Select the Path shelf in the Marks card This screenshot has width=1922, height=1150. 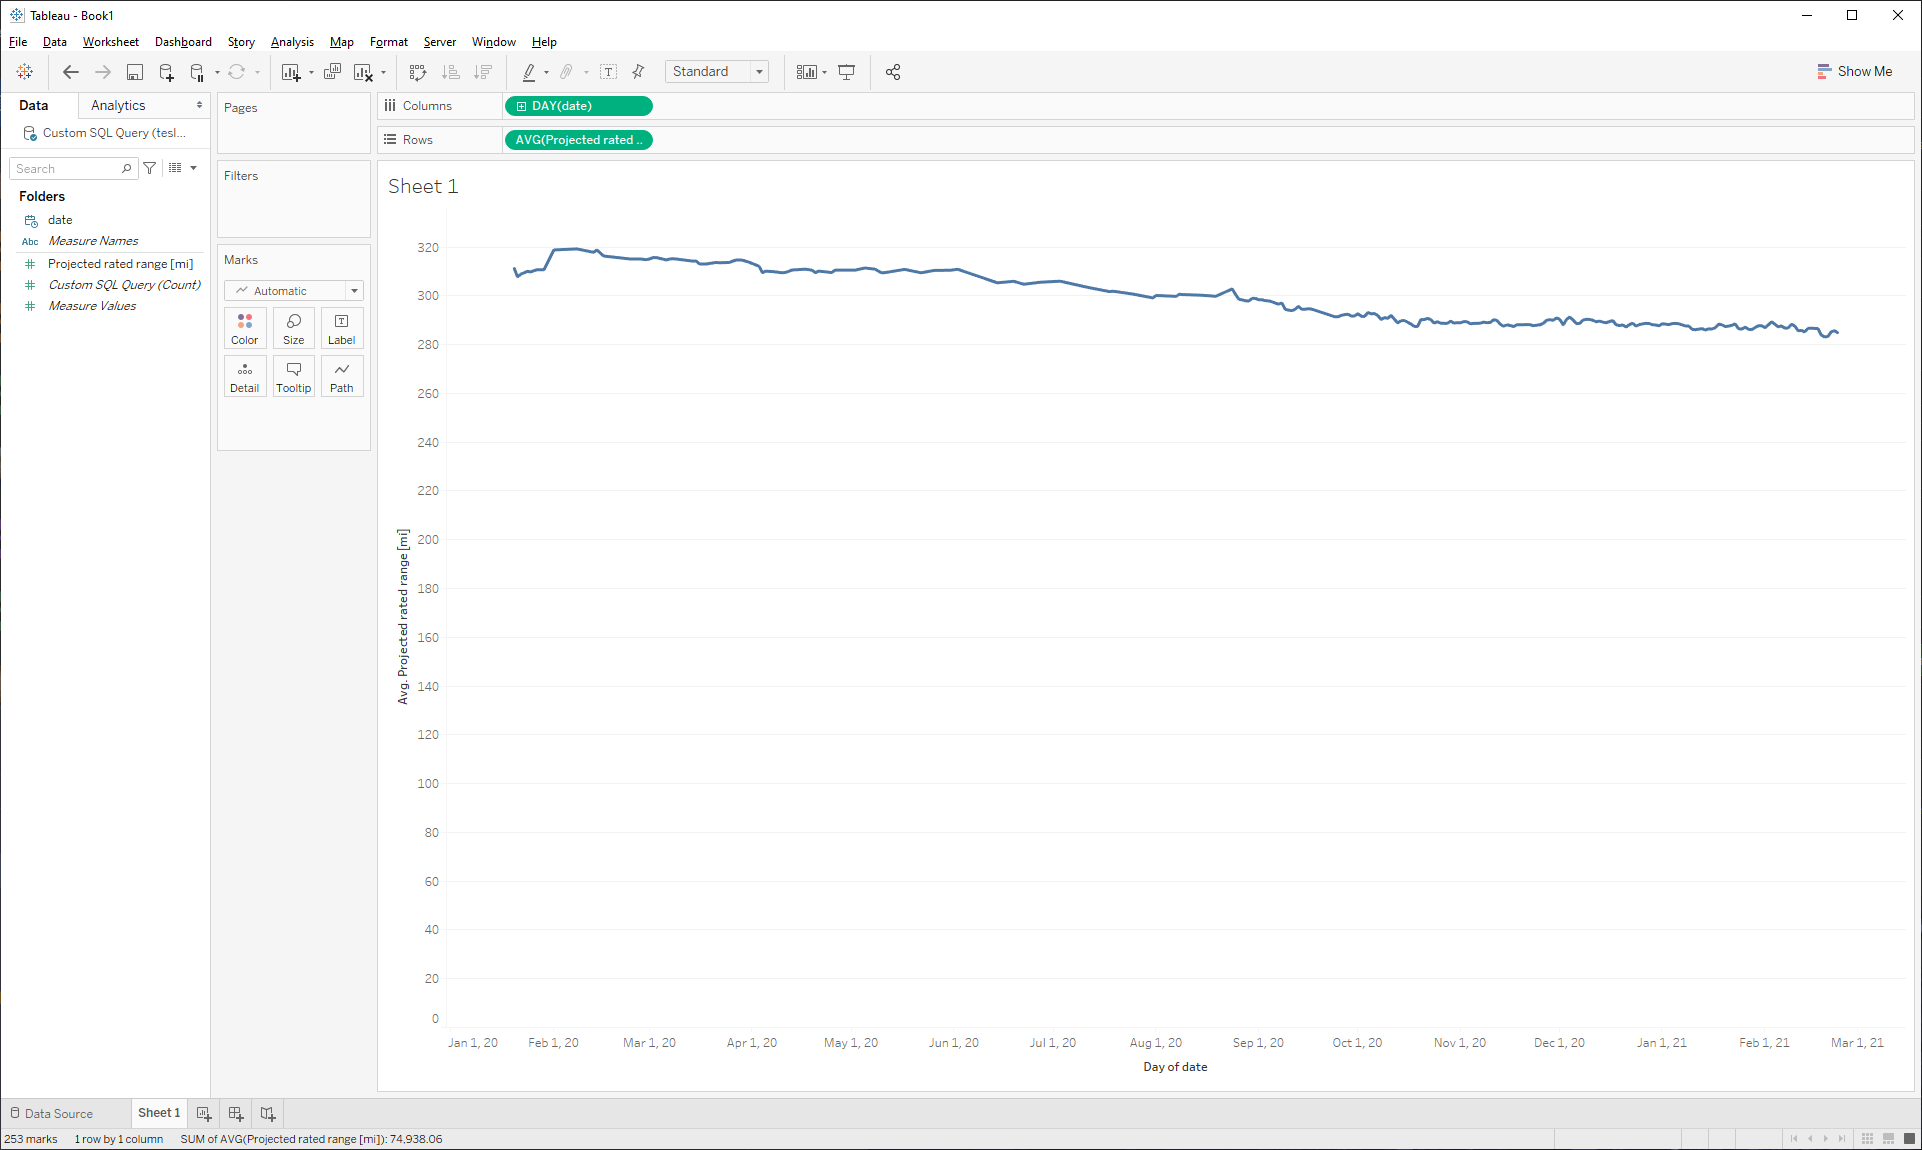coord(341,376)
